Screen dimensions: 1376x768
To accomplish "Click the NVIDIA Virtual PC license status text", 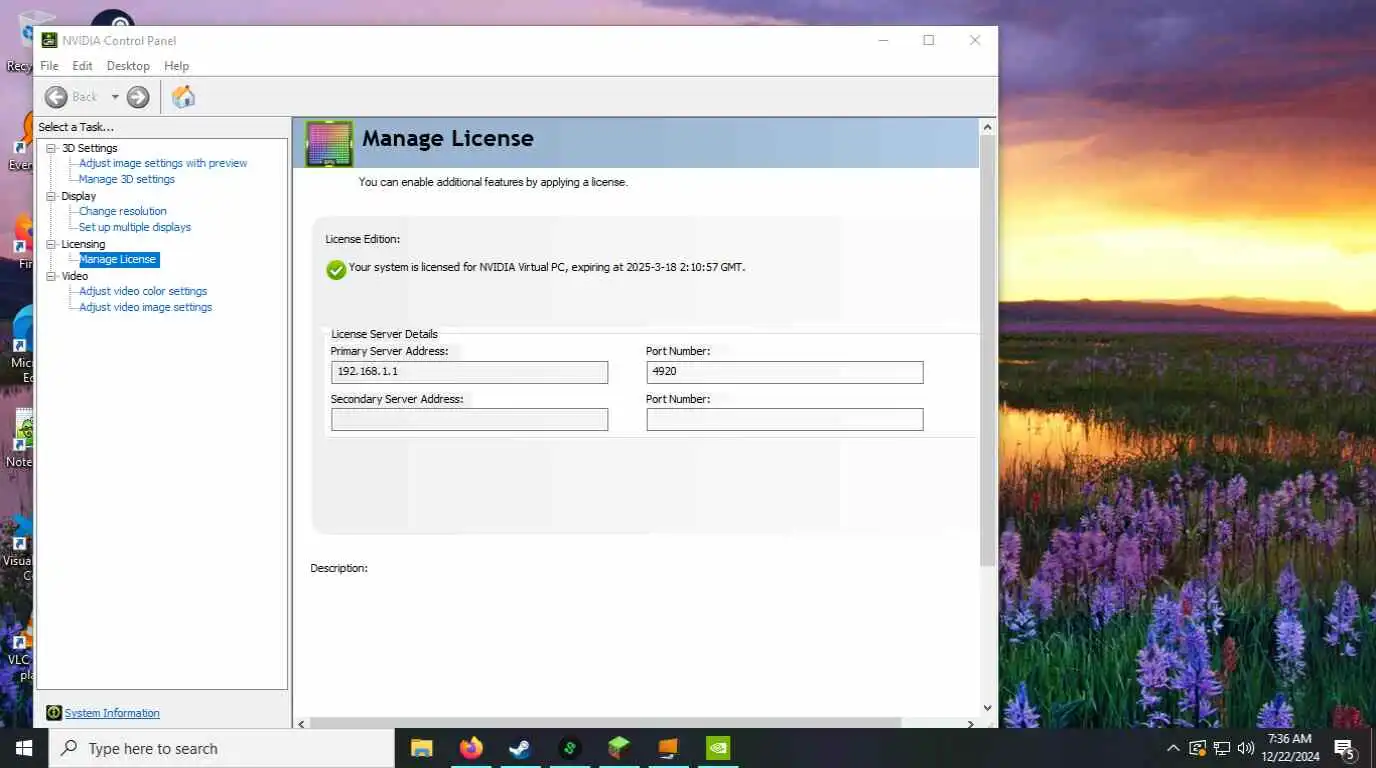I will [546, 267].
